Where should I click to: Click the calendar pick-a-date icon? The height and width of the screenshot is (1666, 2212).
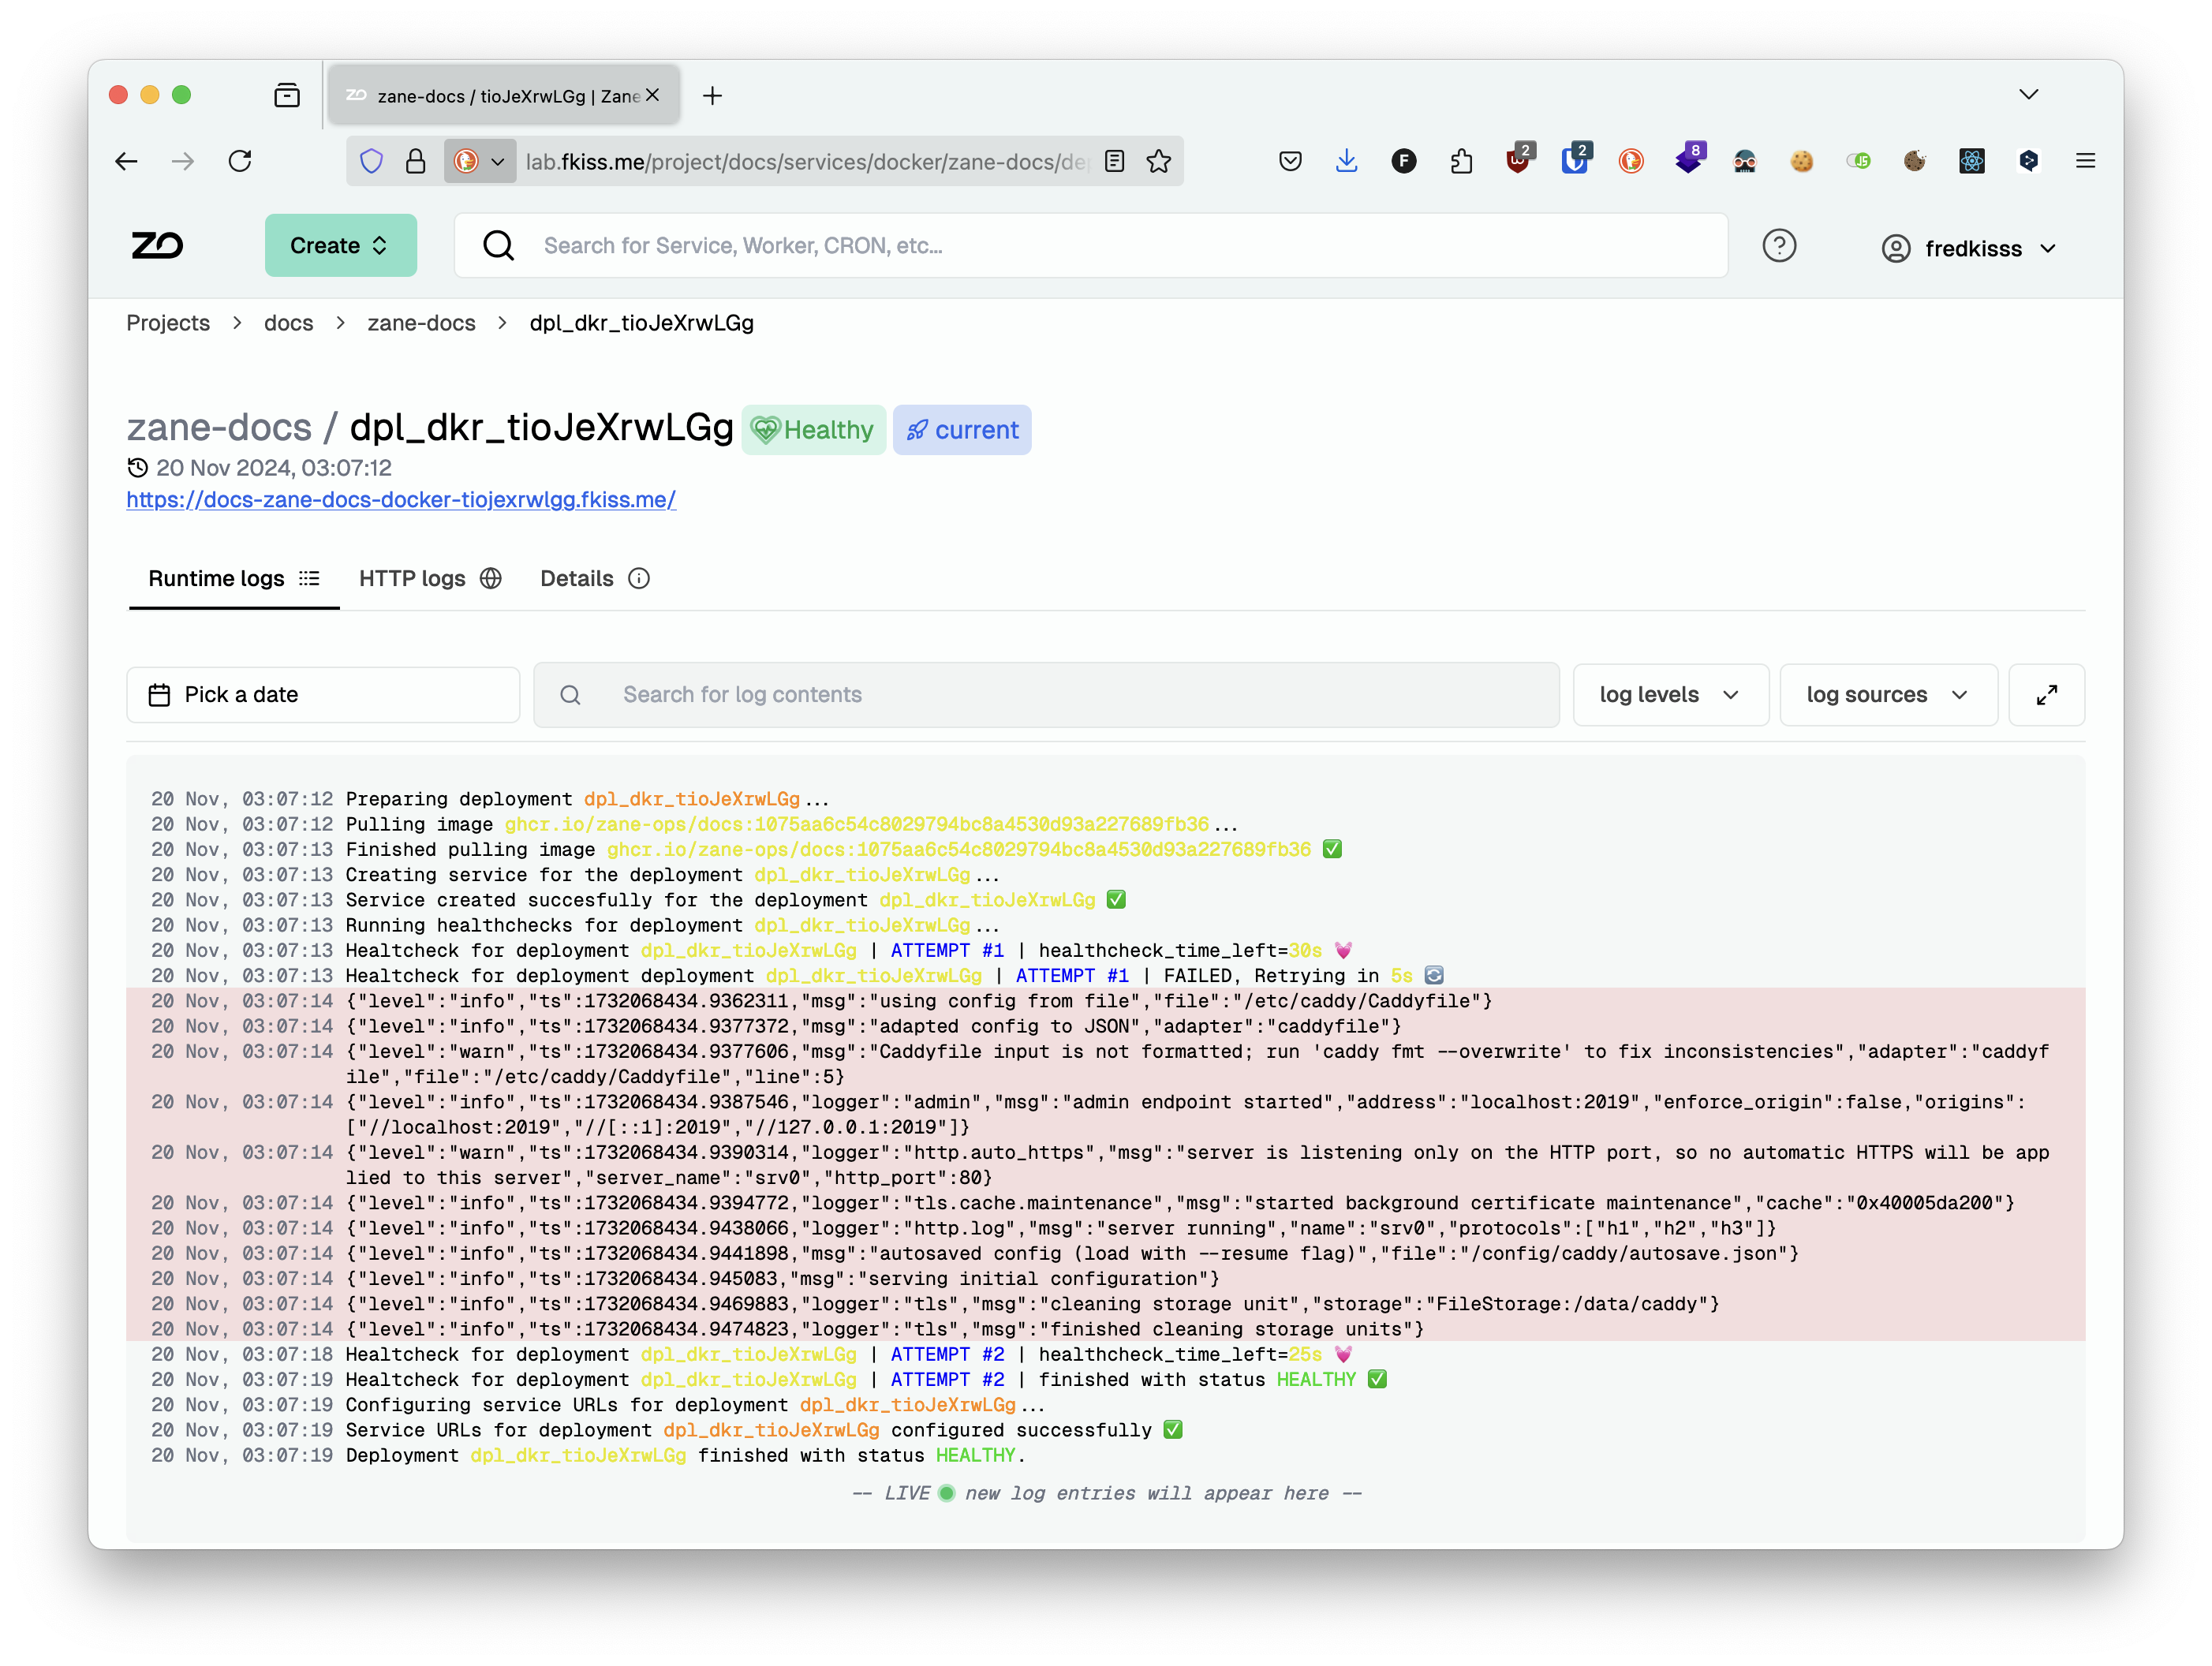(x=161, y=695)
